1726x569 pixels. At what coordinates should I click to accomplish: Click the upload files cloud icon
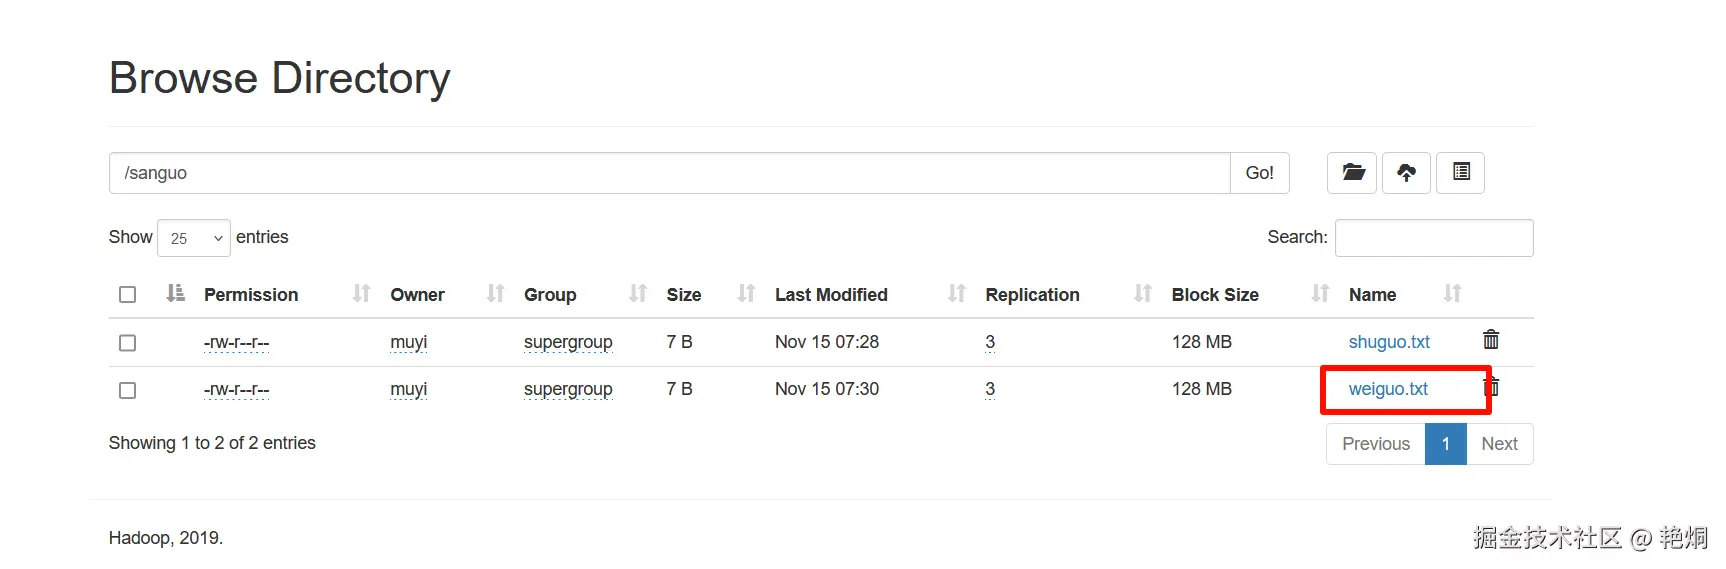point(1406,173)
